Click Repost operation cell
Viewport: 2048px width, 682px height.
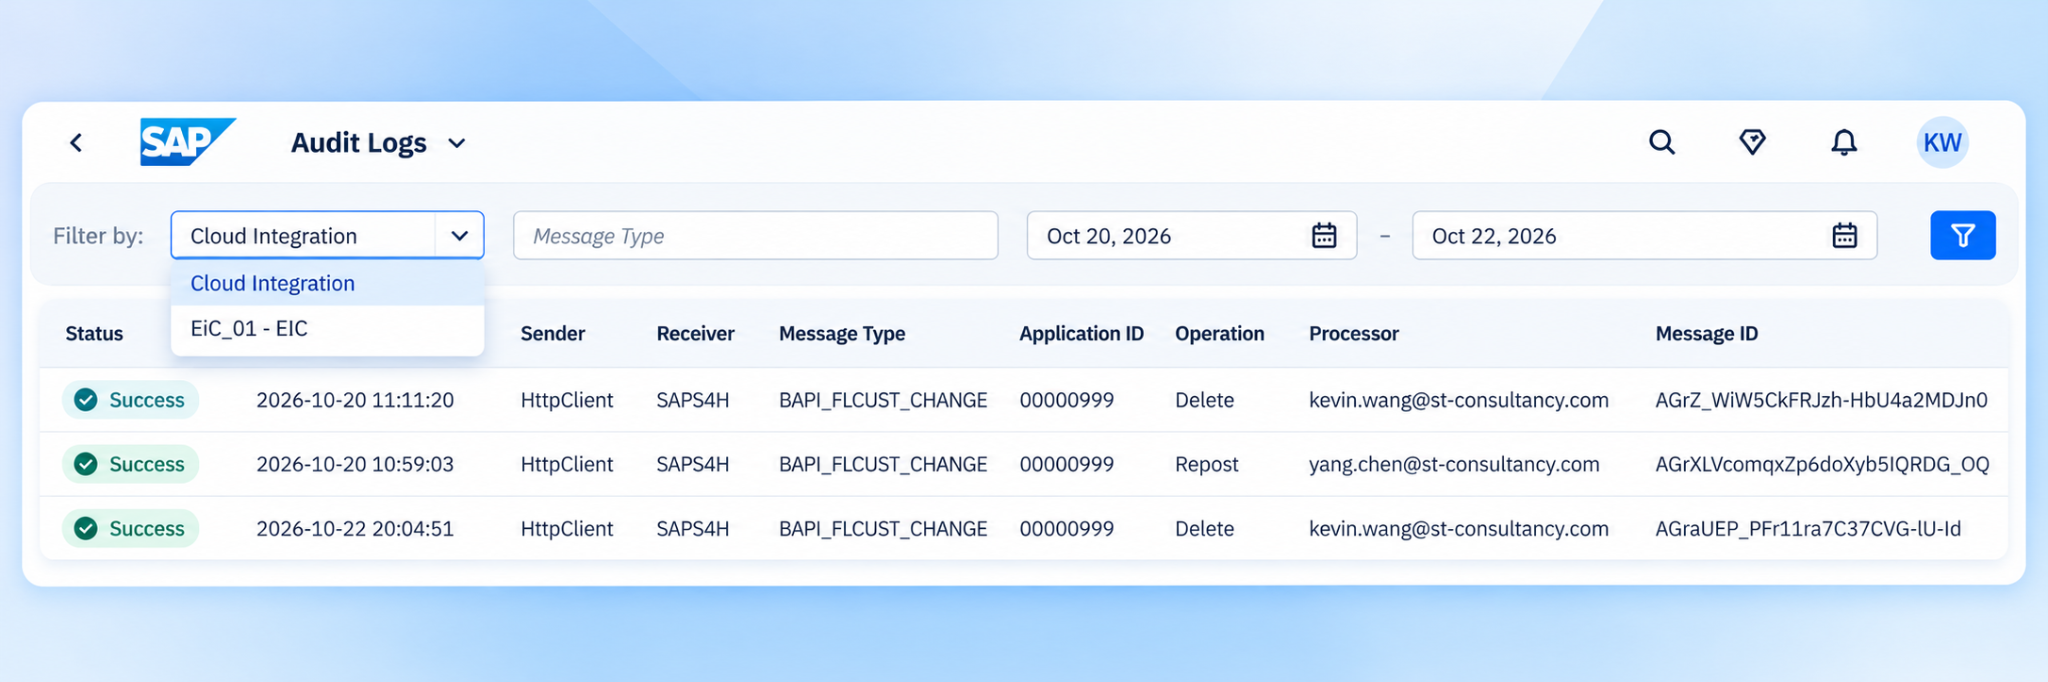[x=1206, y=464]
